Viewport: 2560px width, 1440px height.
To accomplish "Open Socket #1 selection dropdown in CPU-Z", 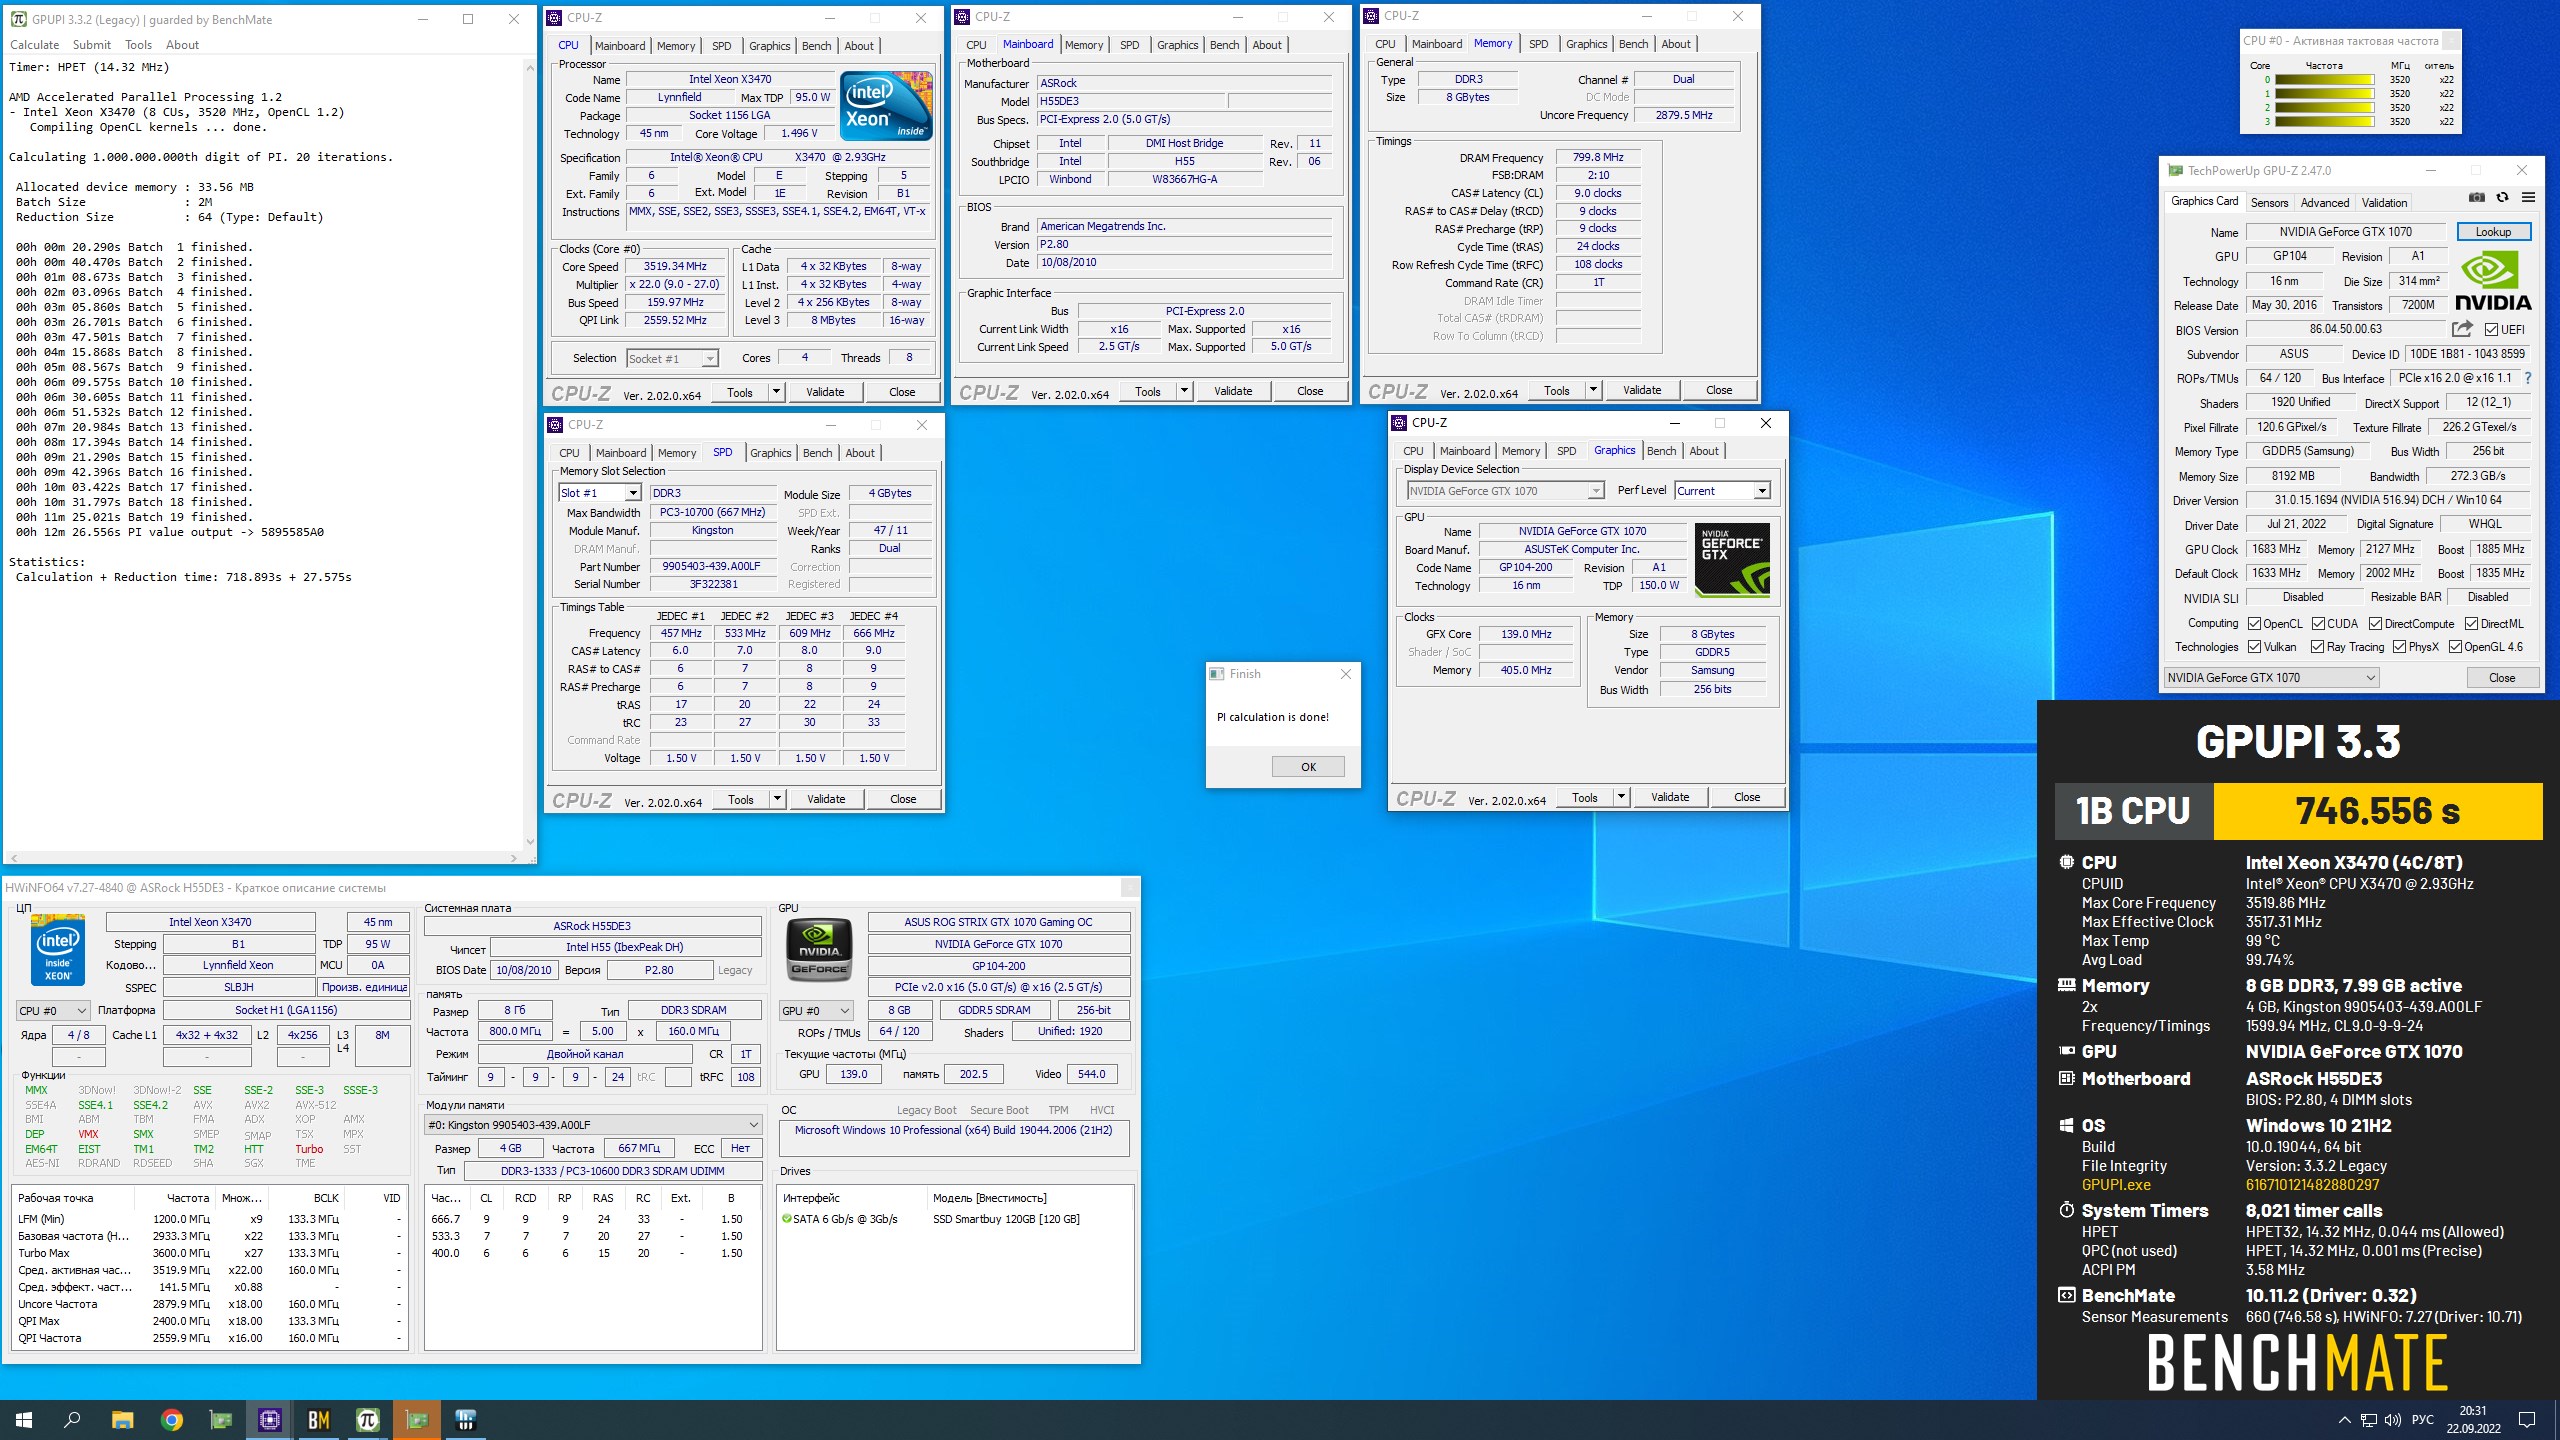I will (672, 358).
